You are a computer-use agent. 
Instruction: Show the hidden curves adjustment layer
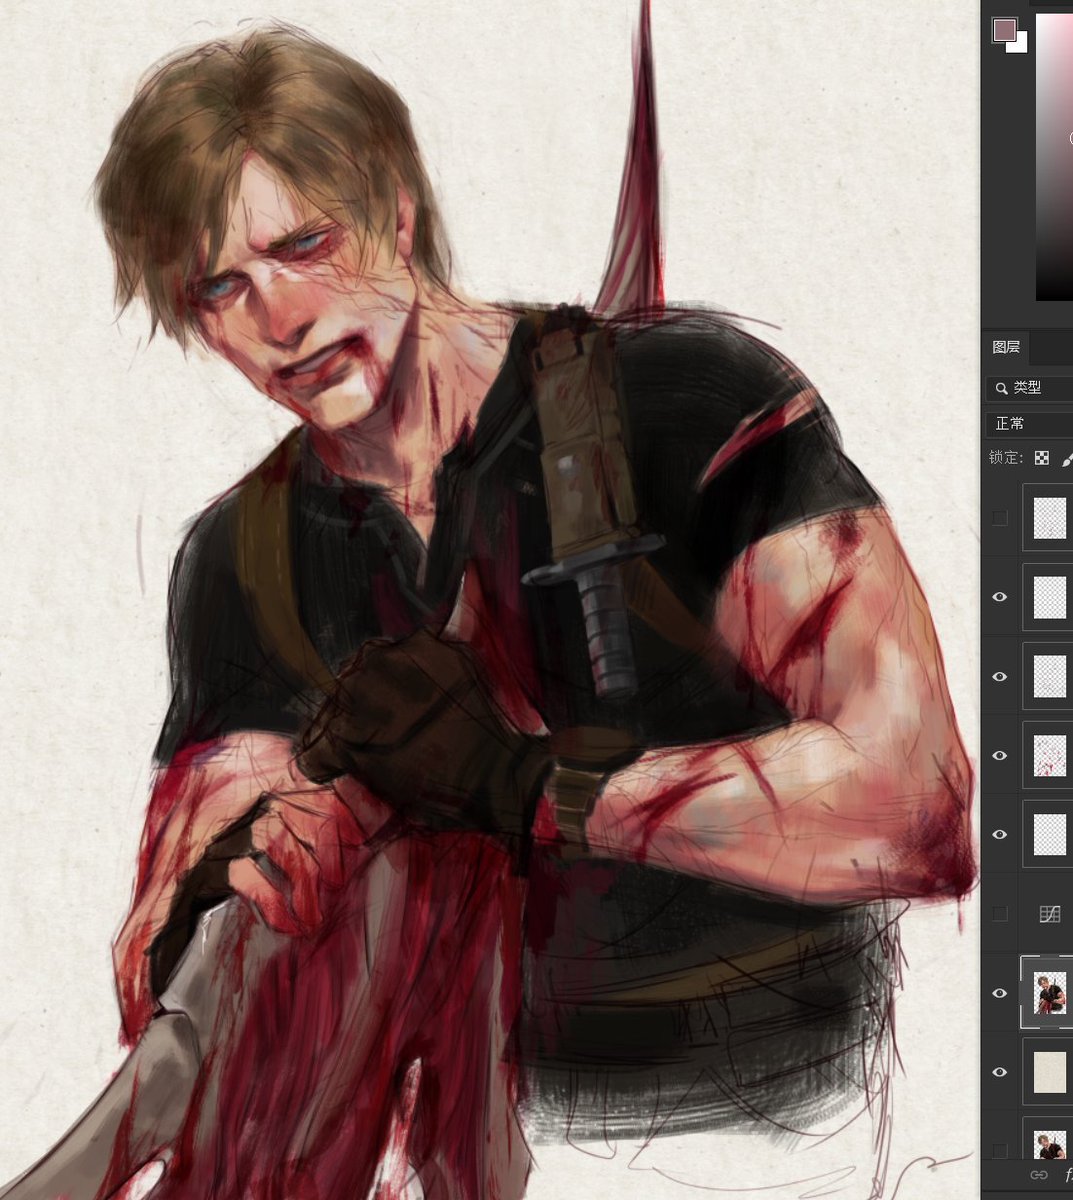[x=999, y=914]
